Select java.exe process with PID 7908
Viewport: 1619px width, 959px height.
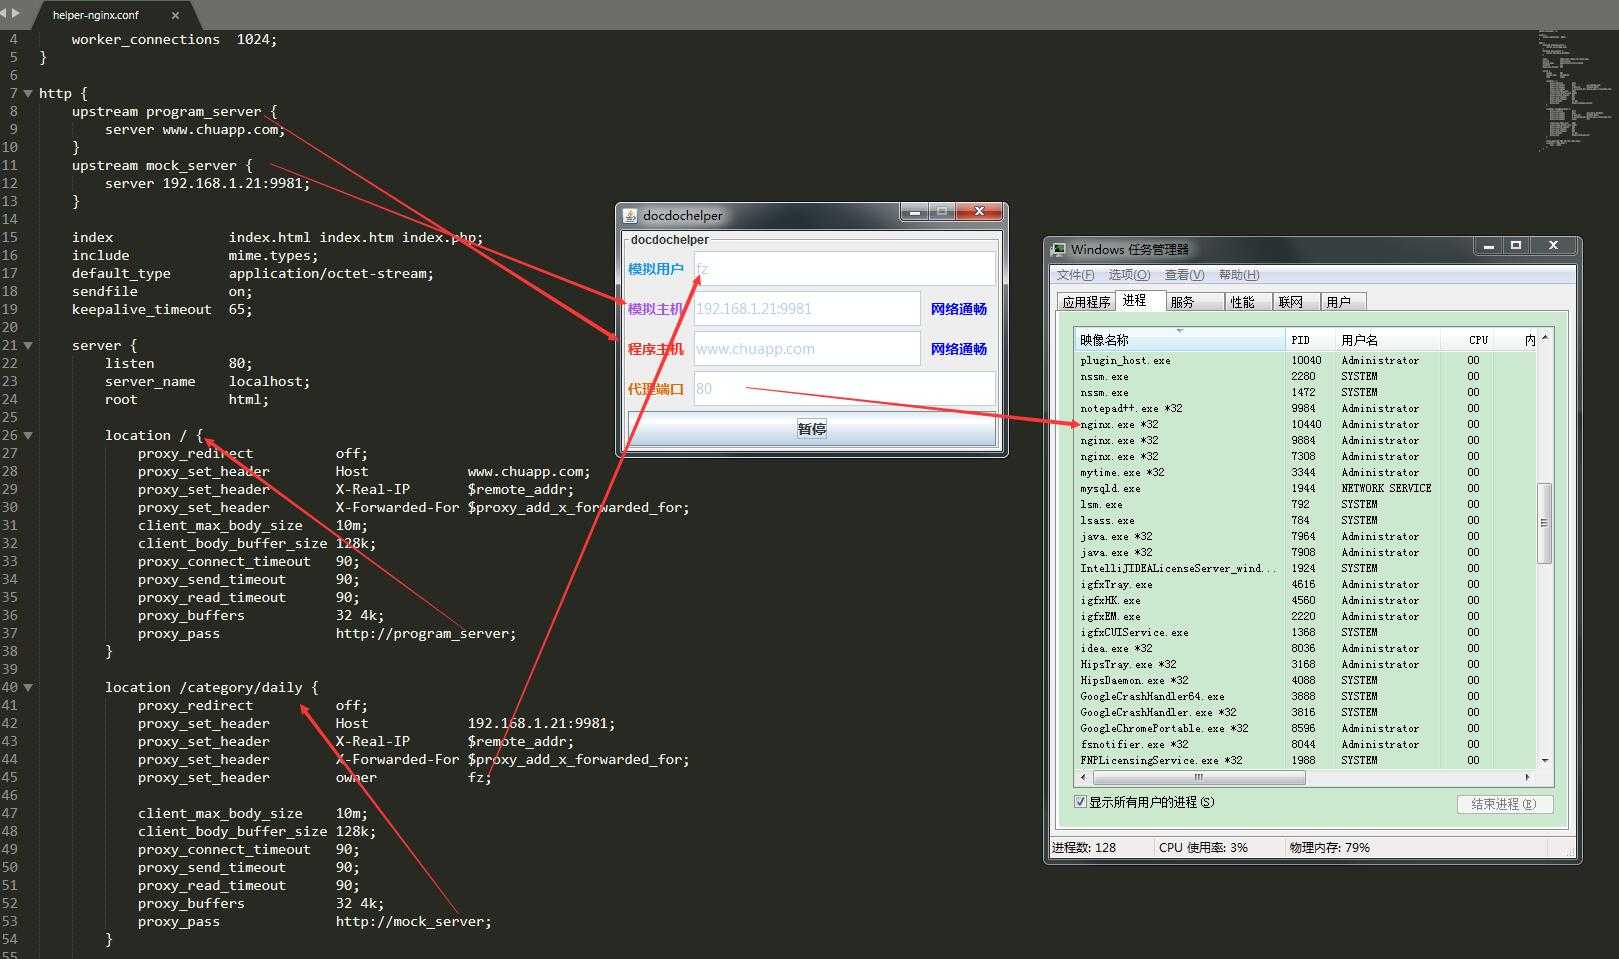coord(1306,552)
